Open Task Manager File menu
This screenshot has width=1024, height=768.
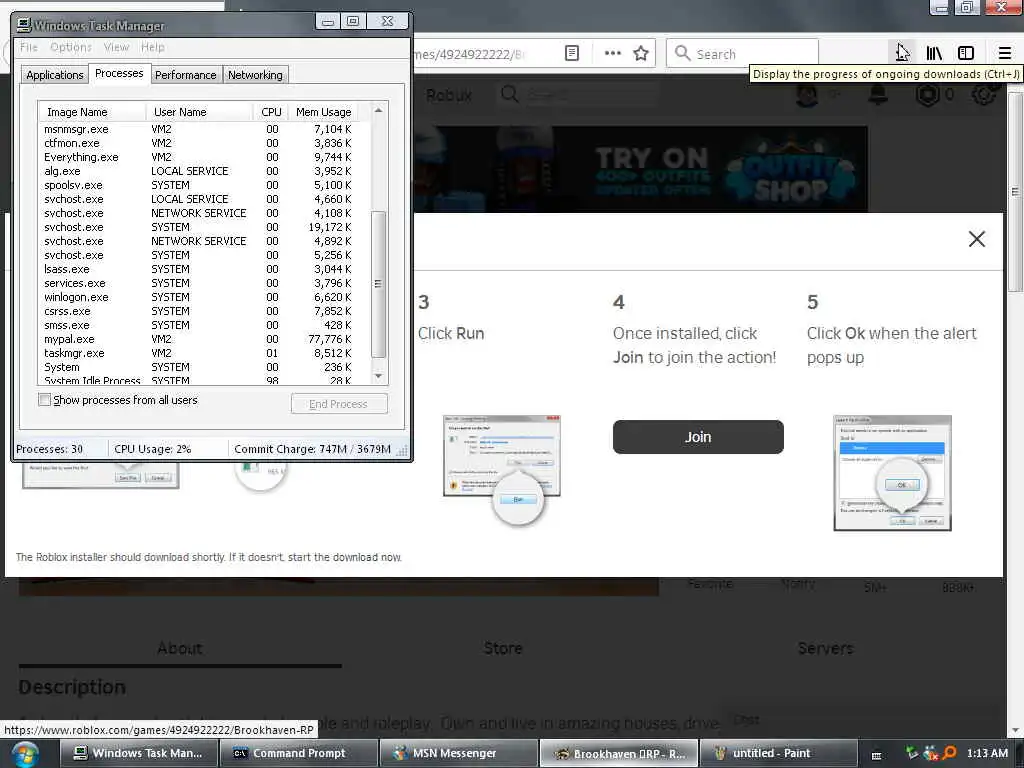tap(29, 47)
